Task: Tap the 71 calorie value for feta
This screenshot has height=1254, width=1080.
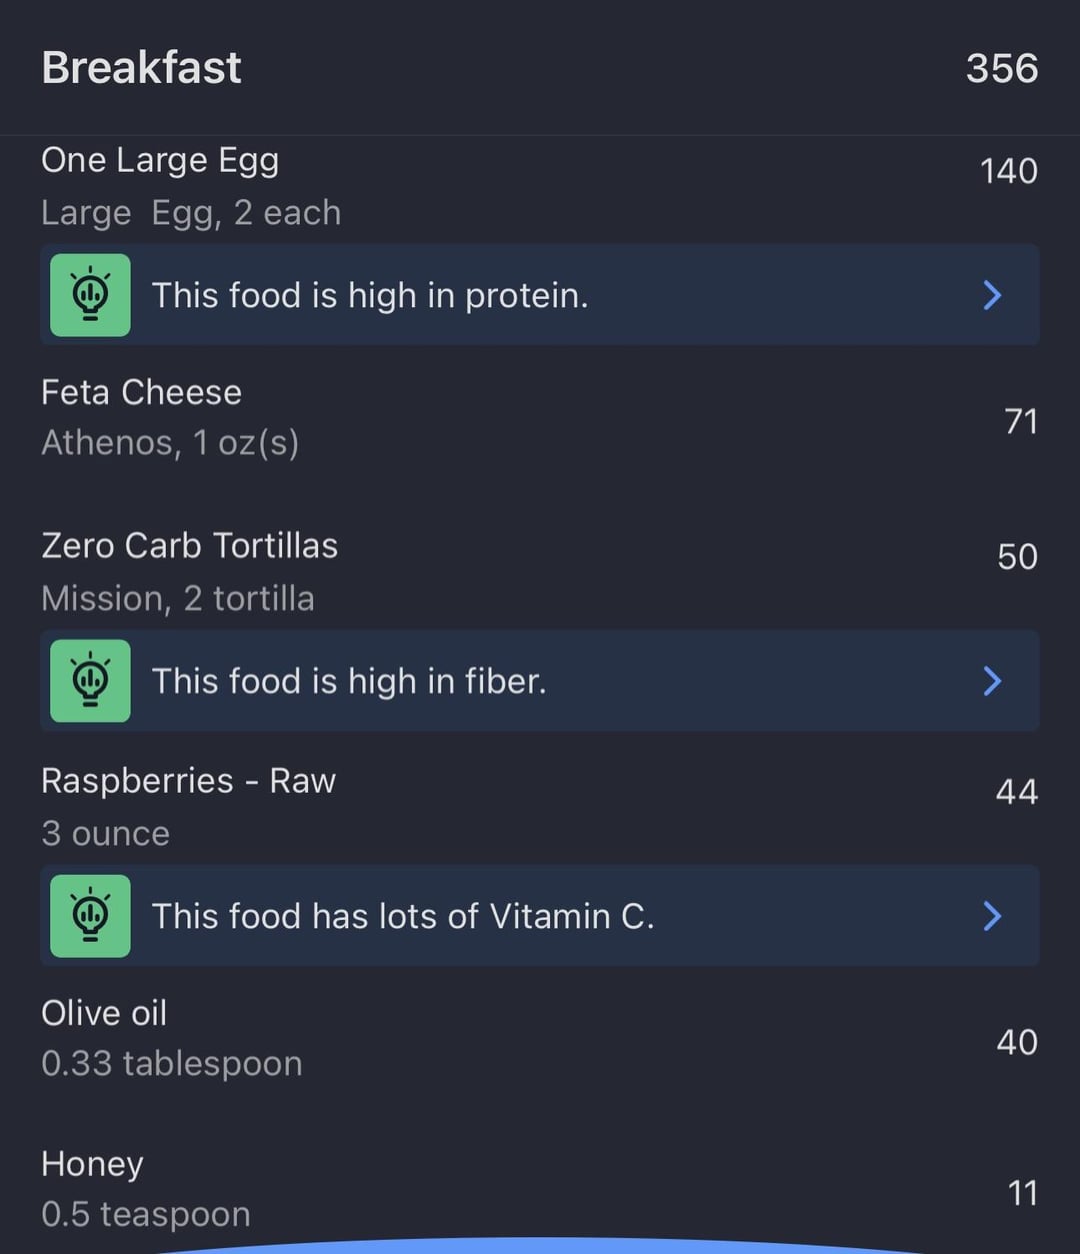Action: tap(1021, 422)
